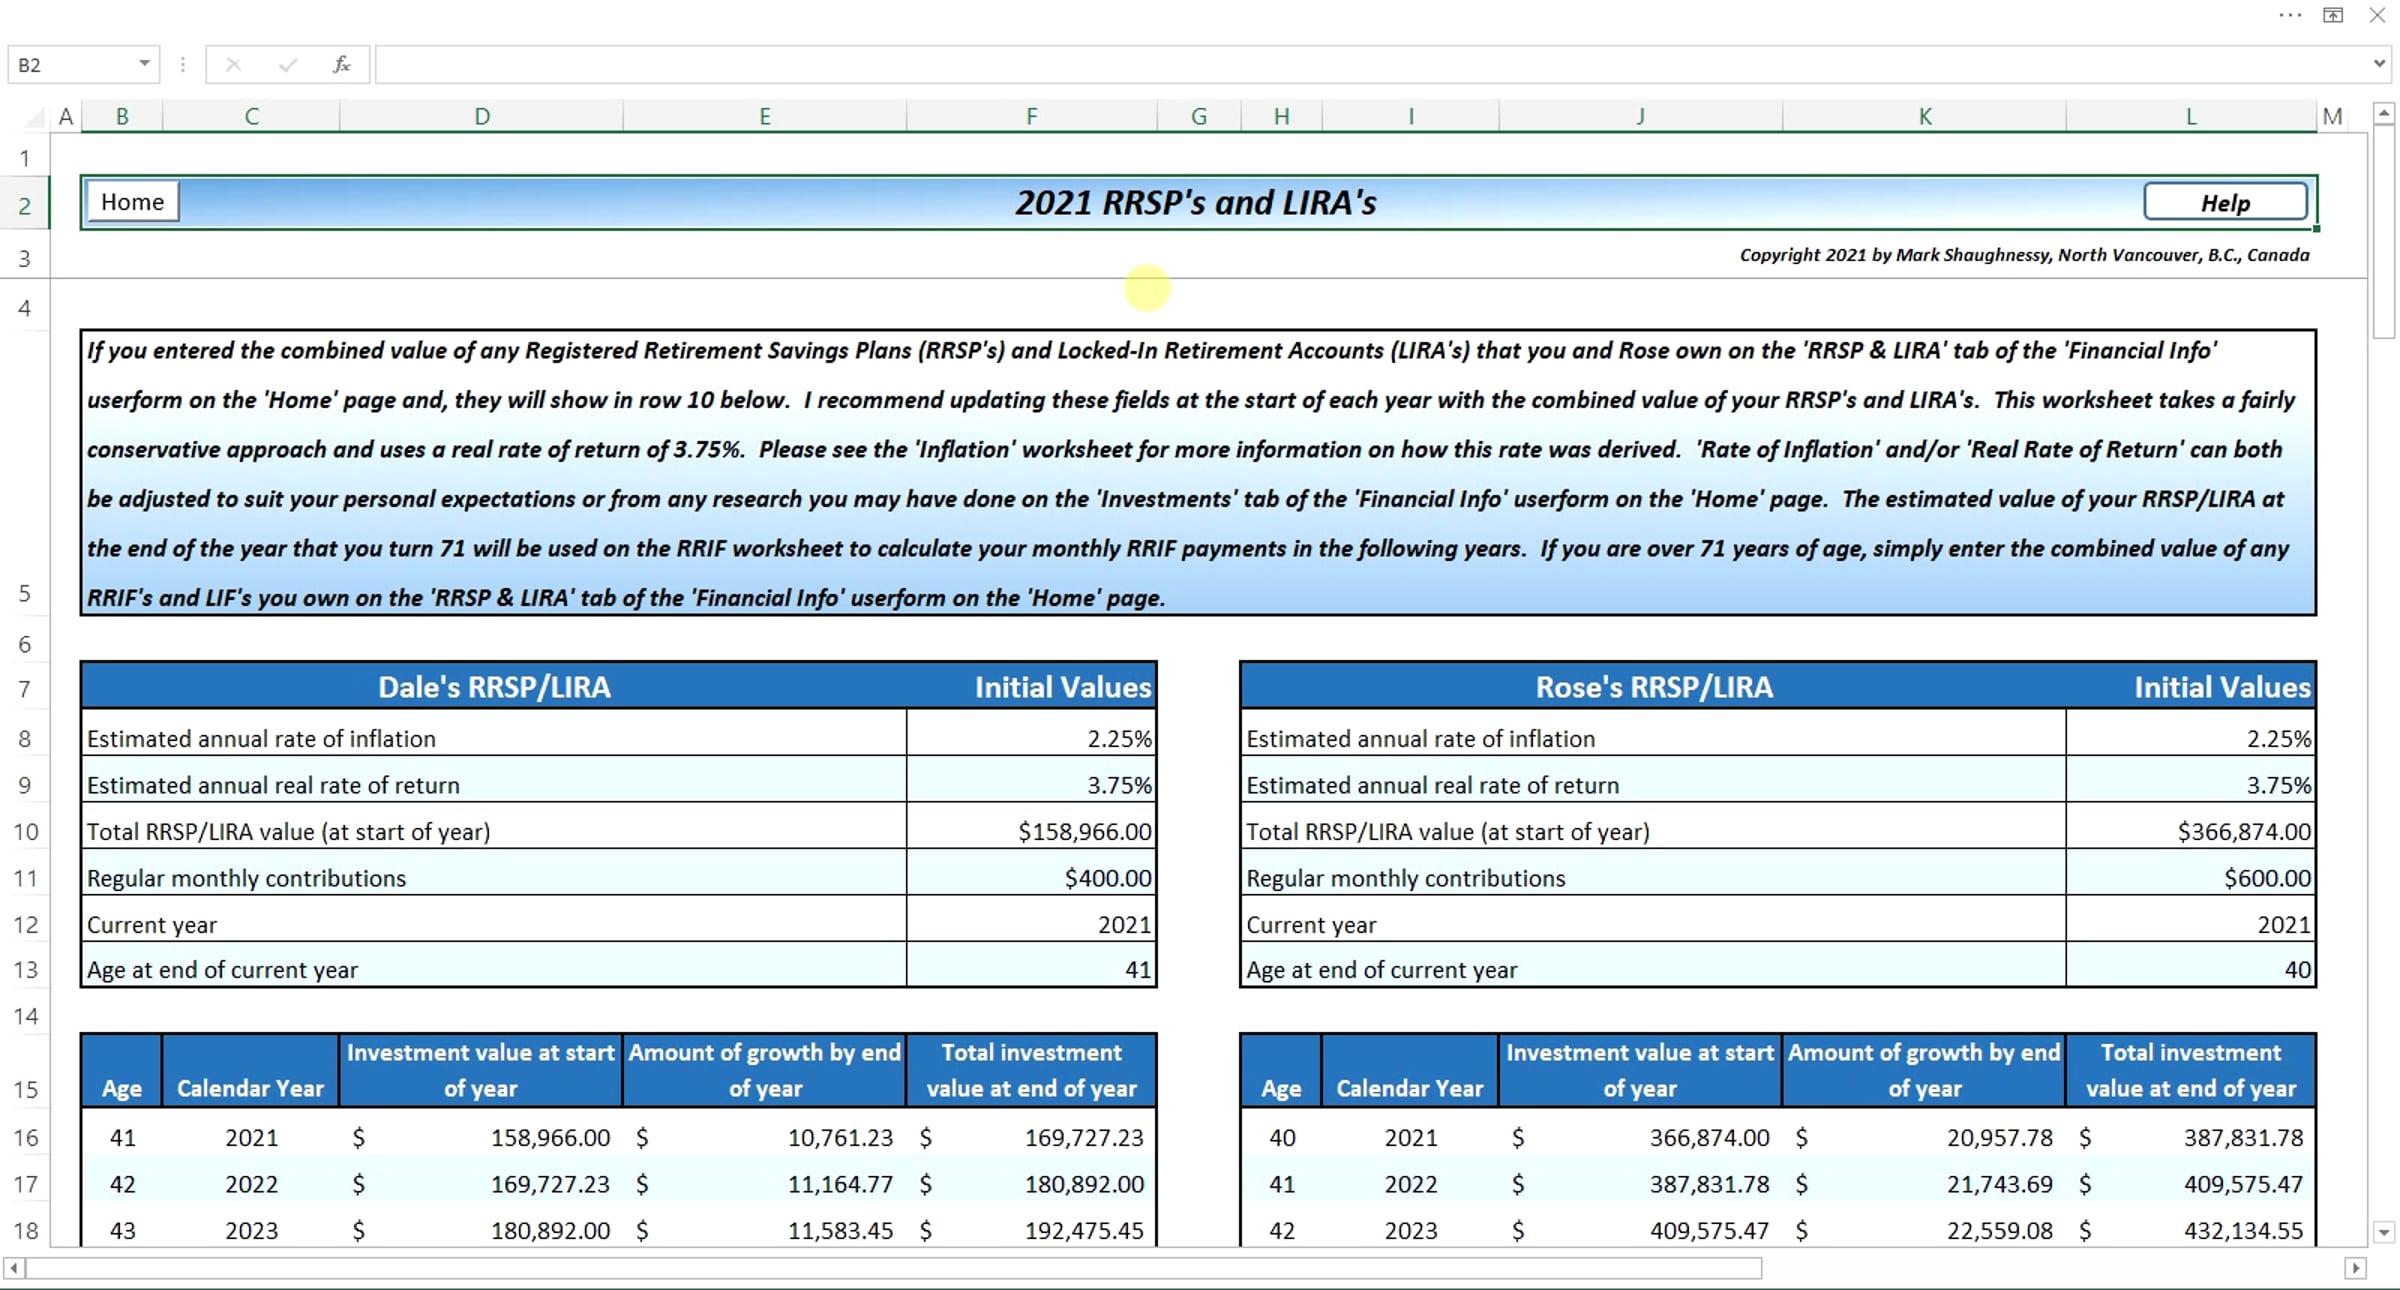Click the formula bar three-dot resize handle
This screenshot has width=2400, height=1290.
tap(182, 65)
